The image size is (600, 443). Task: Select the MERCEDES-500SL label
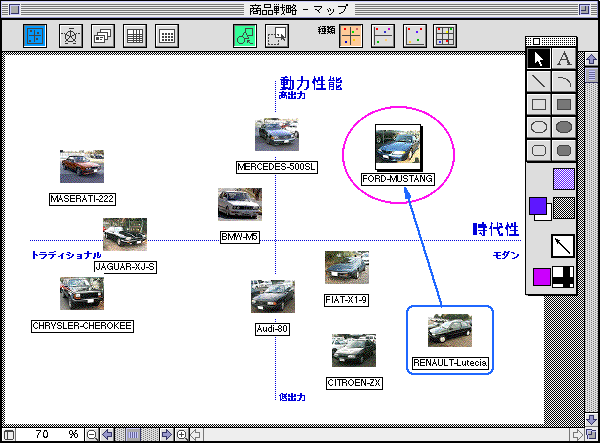pyautogui.click(x=277, y=167)
